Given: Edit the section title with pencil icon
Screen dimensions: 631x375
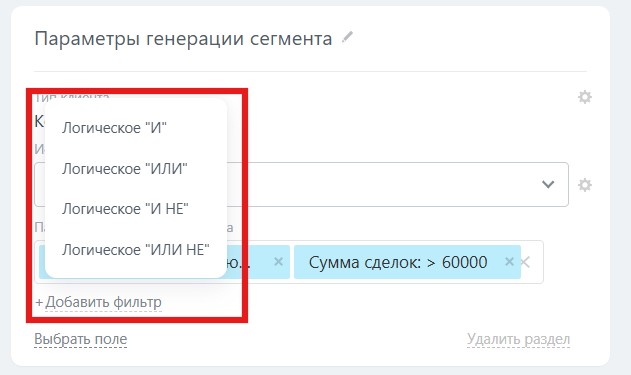Looking at the screenshot, I should point(347,37).
